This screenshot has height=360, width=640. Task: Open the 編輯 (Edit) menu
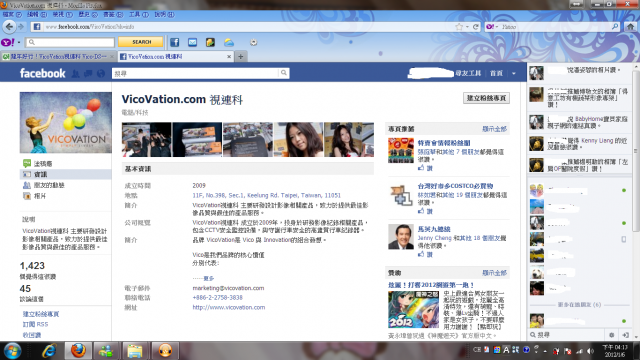[x=37, y=15]
